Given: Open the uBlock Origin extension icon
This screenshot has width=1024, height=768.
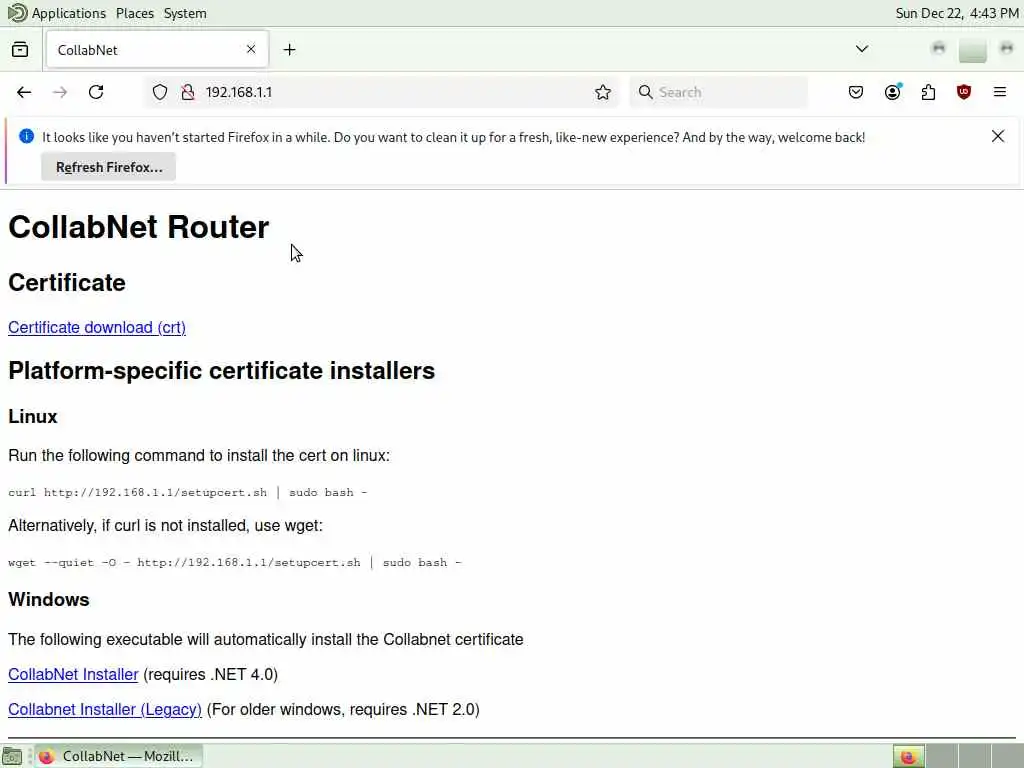Looking at the screenshot, I should click(964, 92).
